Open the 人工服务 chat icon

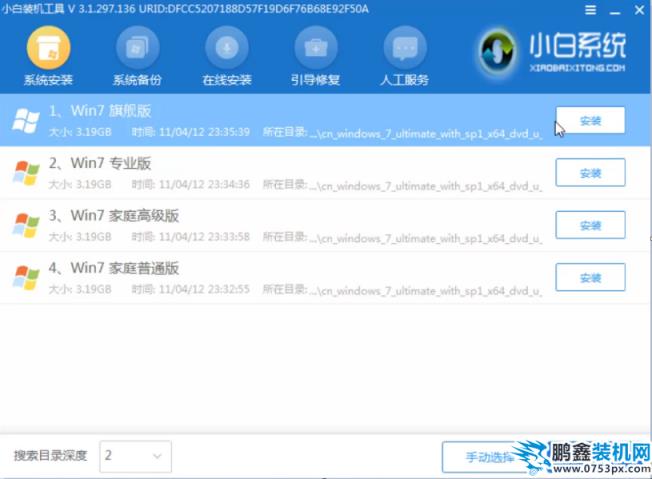(405, 47)
